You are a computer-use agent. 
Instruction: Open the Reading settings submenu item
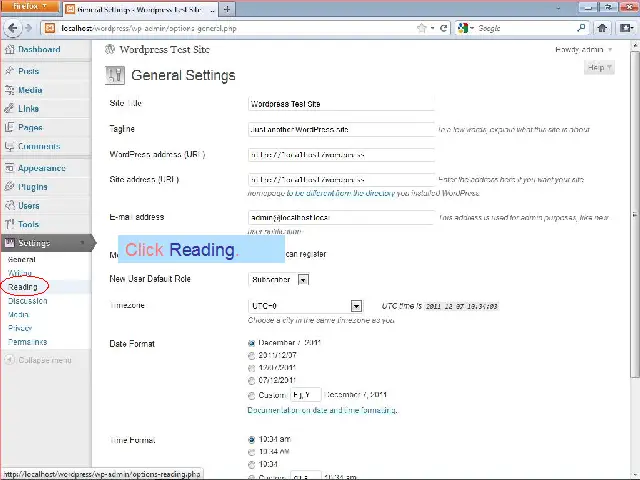click(23, 287)
